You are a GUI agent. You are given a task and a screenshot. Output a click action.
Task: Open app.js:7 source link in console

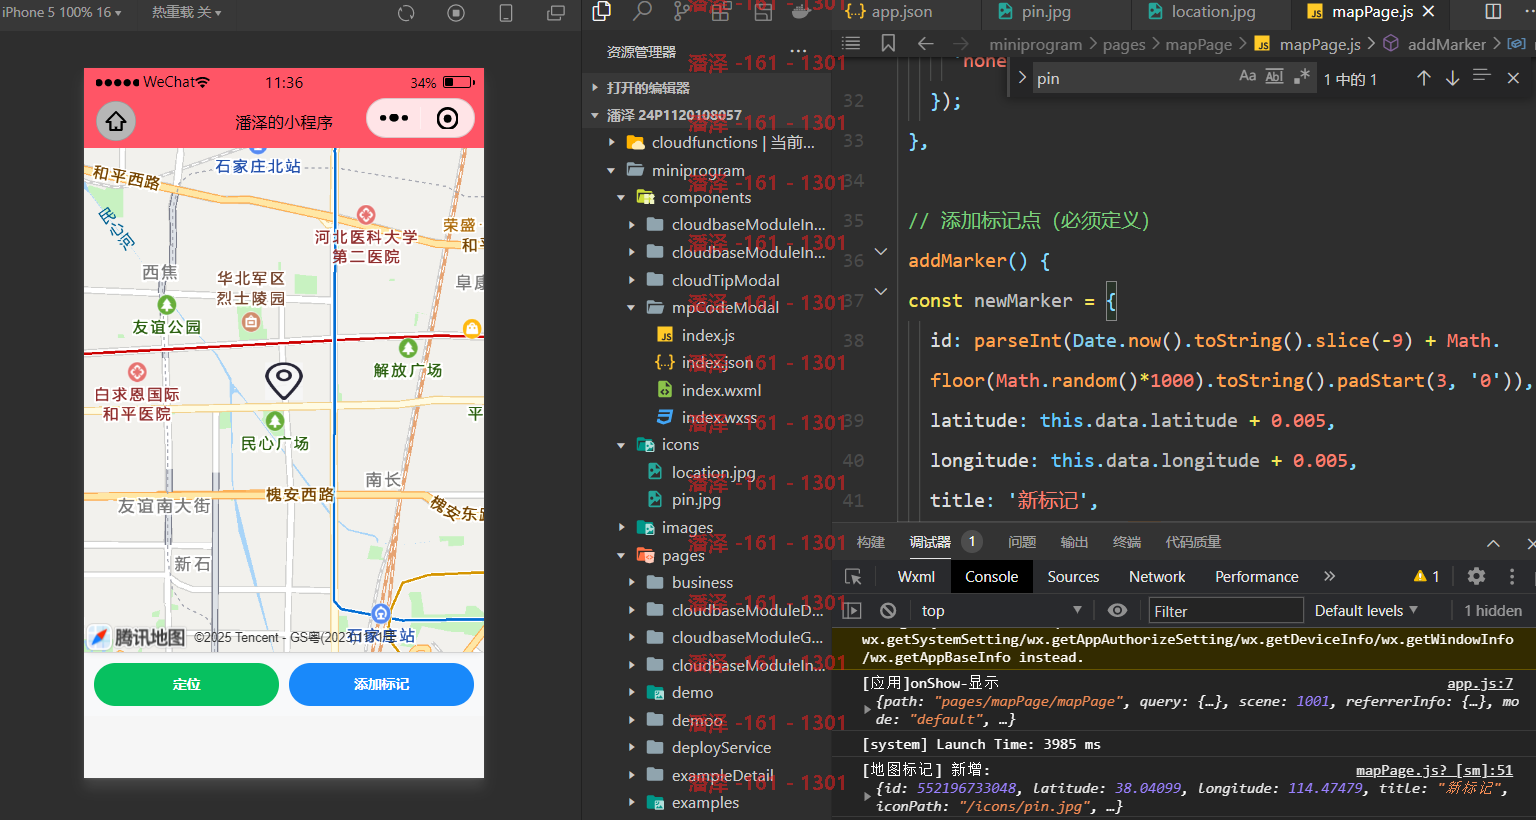(x=1480, y=683)
